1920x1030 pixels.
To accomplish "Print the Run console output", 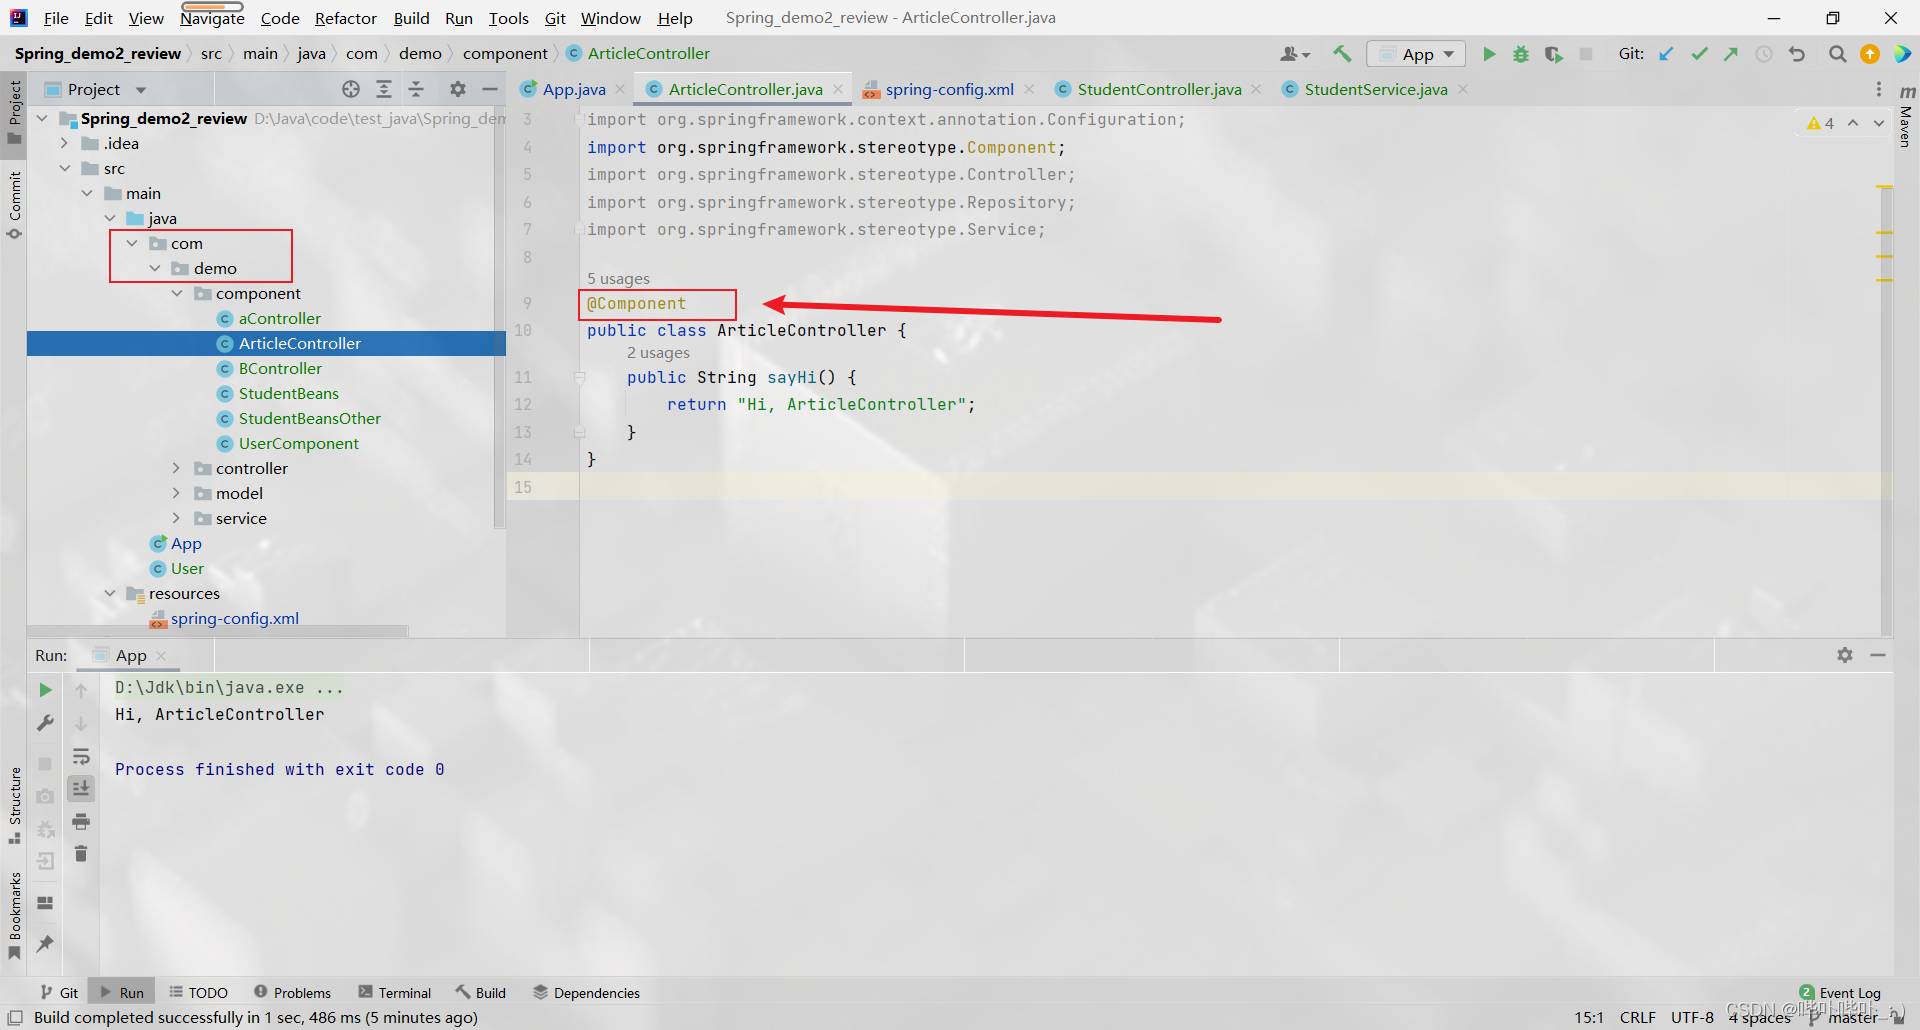I will [81, 821].
